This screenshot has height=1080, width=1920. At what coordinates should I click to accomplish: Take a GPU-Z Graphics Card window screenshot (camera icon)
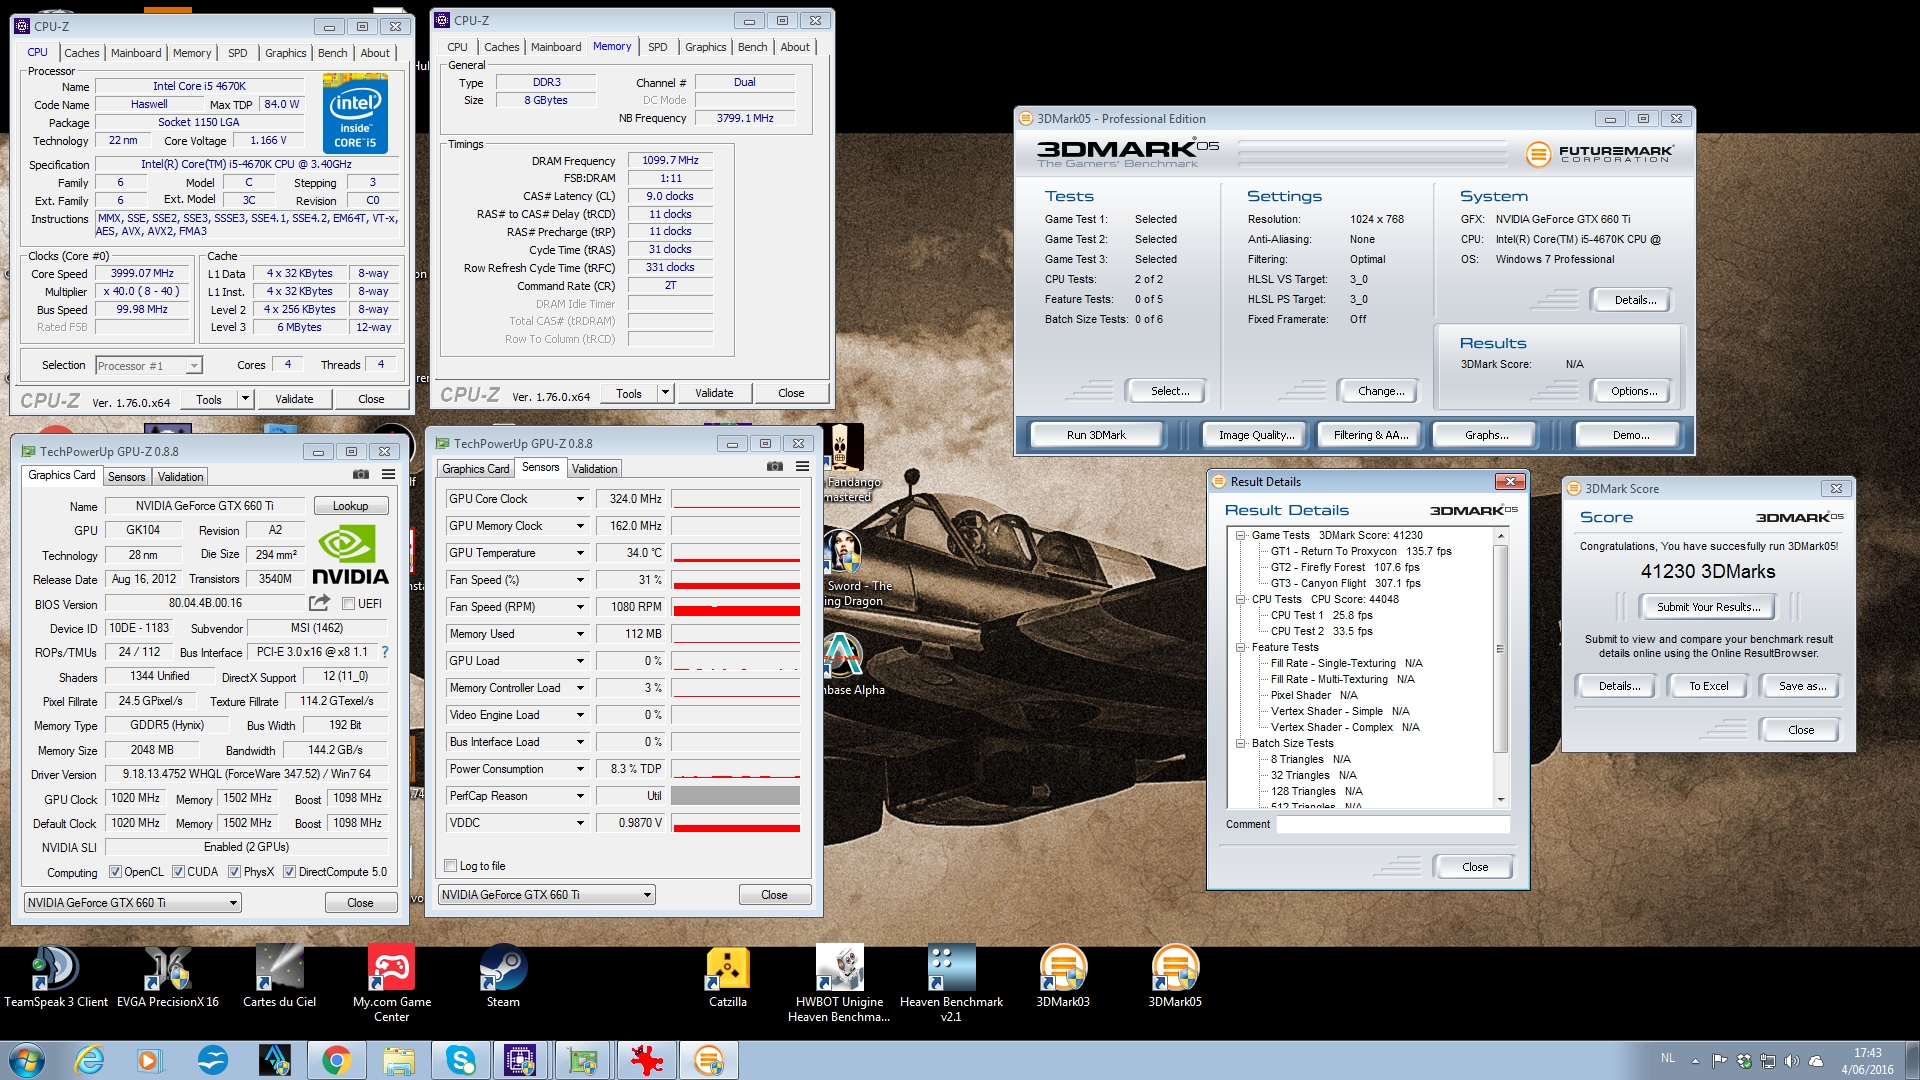pyautogui.click(x=361, y=475)
